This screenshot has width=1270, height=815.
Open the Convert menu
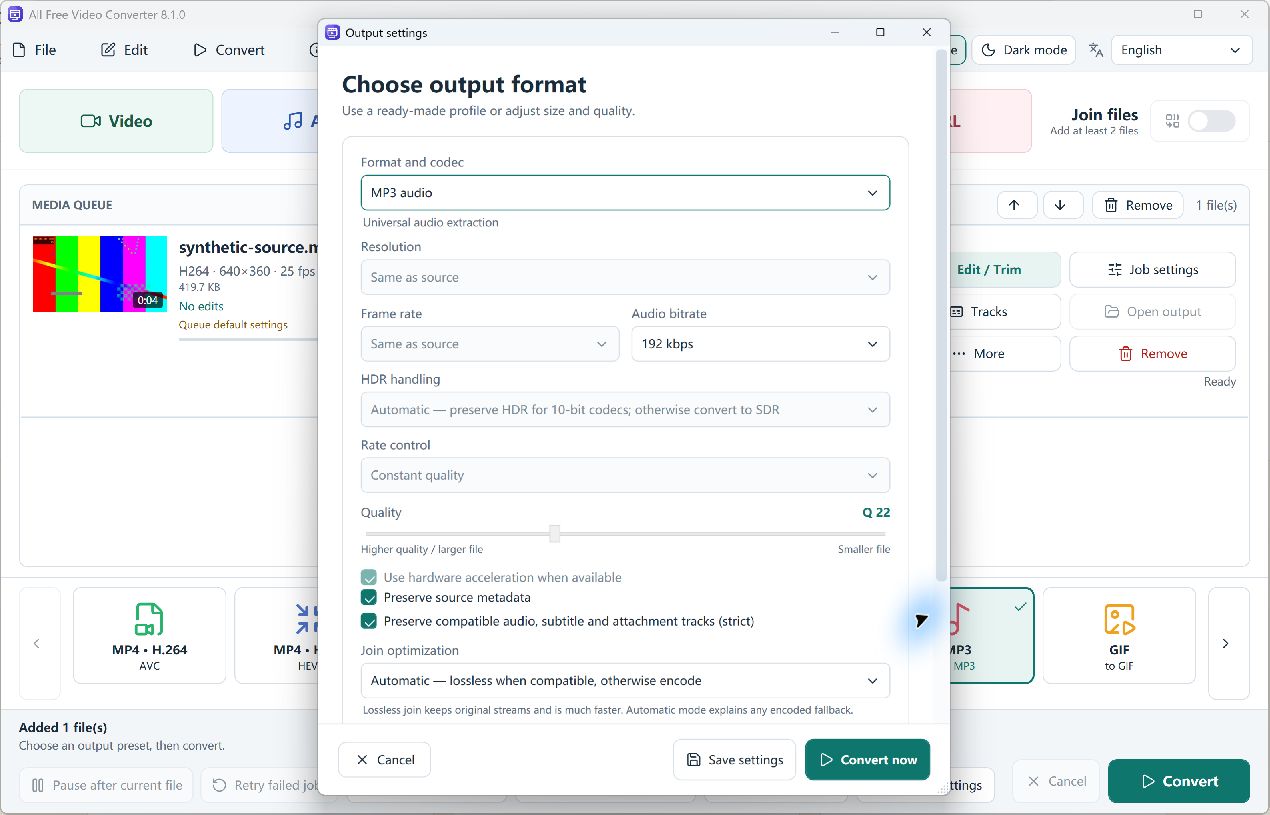click(229, 50)
